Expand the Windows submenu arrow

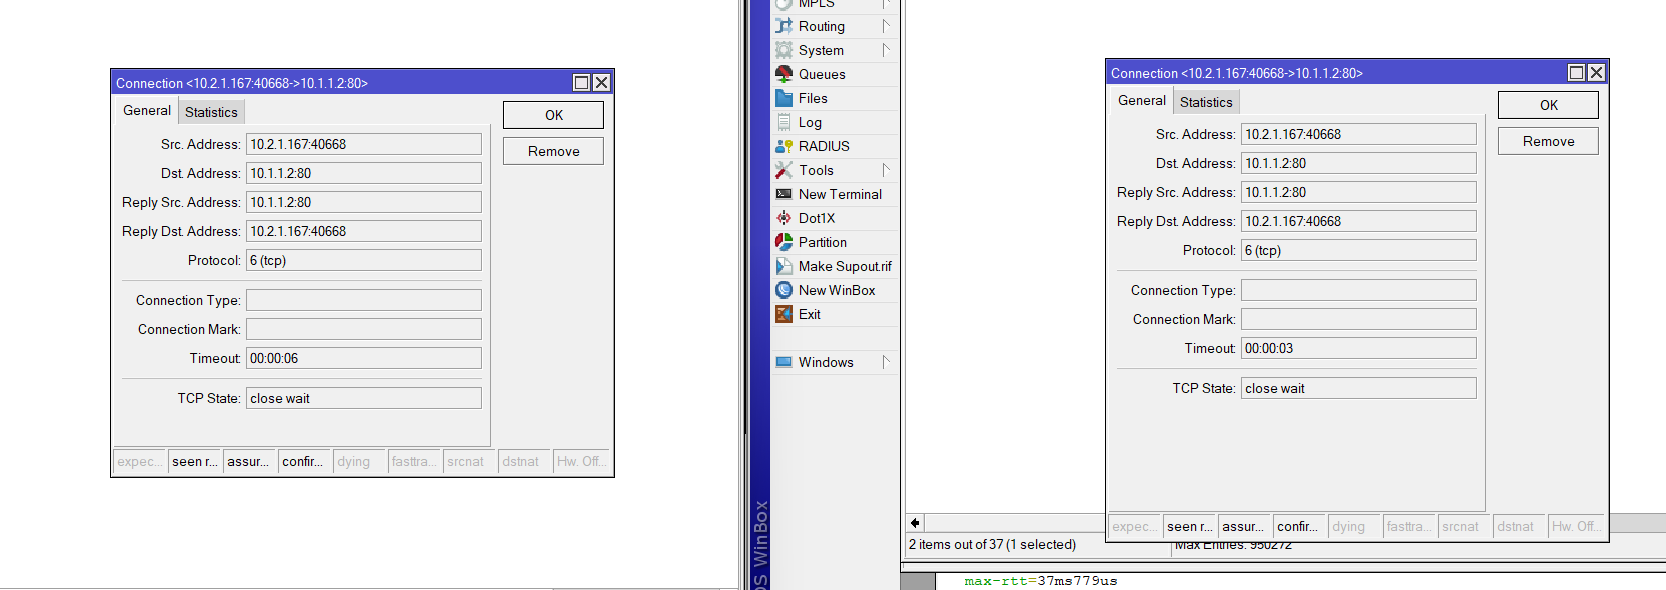pos(886,362)
